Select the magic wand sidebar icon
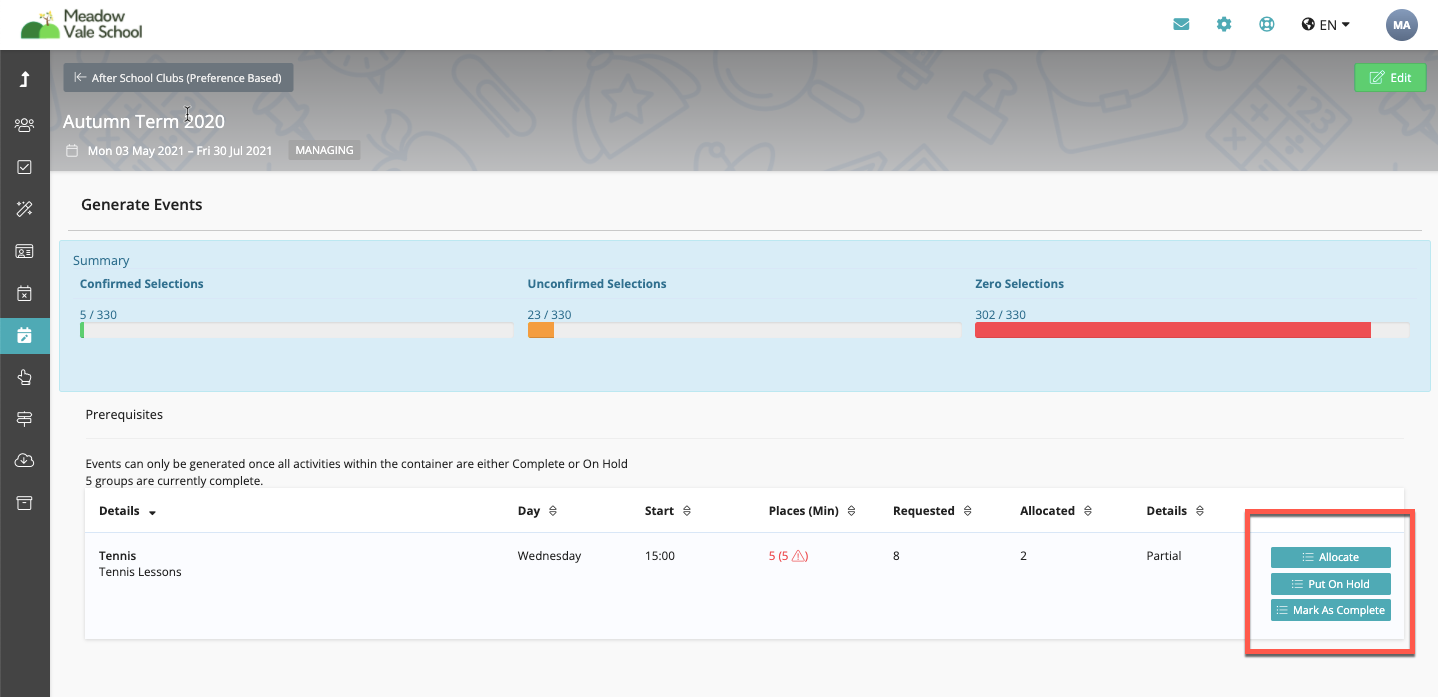The width and height of the screenshot is (1438, 697). tap(25, 209)
